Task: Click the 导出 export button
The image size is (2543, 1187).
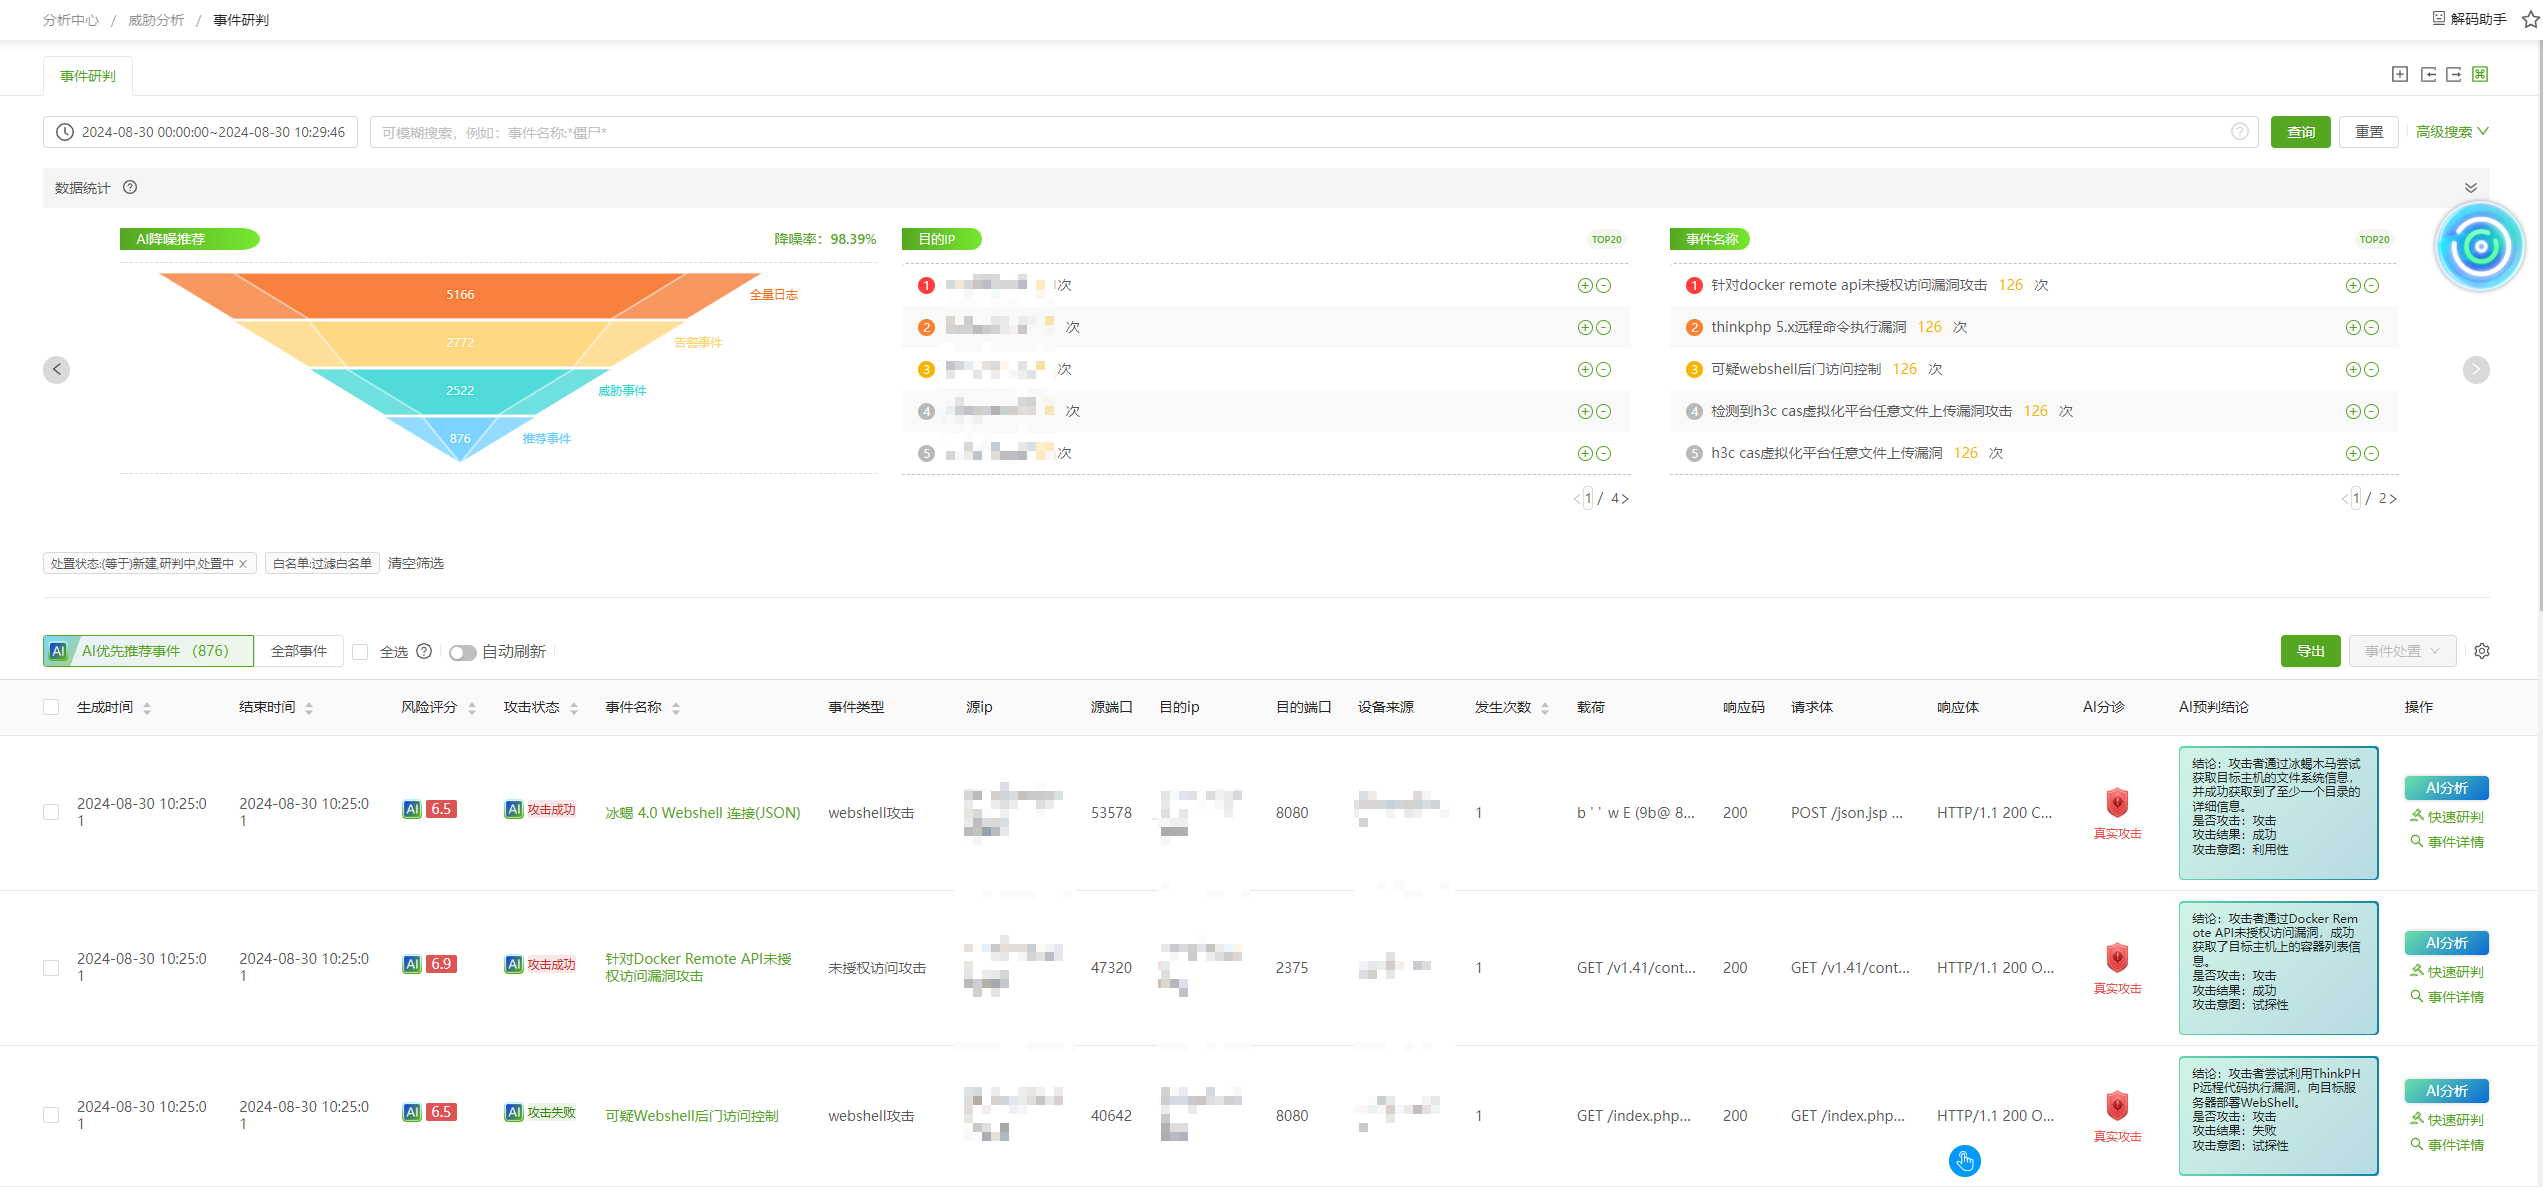Action: click(x=2310, y=651)
